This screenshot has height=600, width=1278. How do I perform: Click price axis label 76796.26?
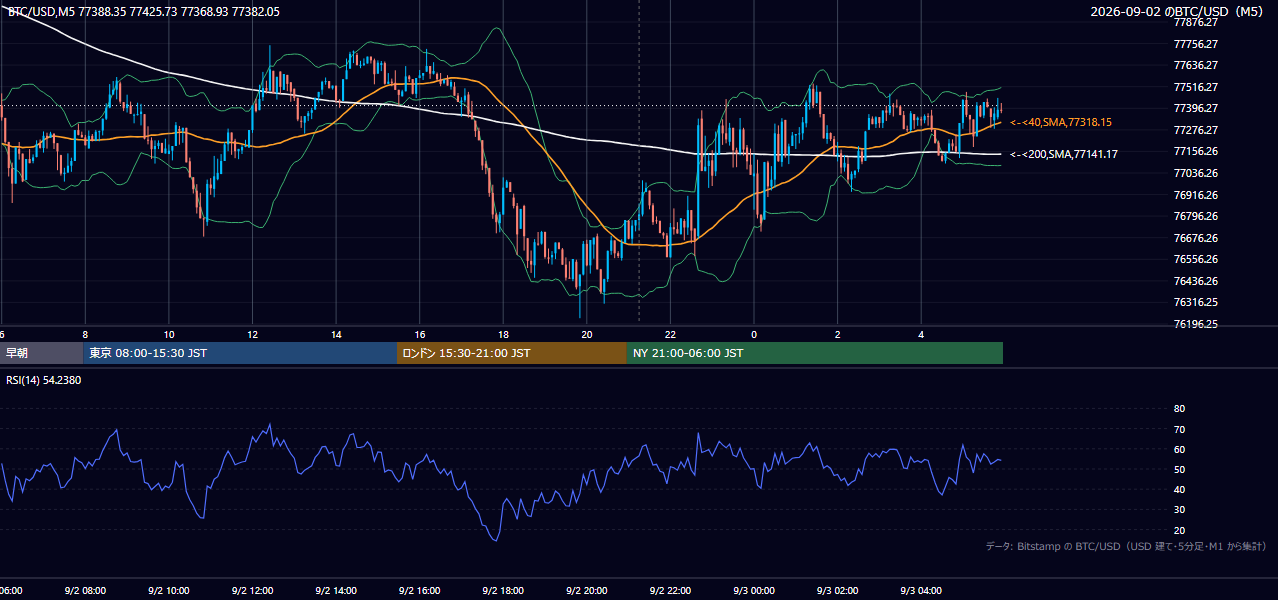(x=1196, y=216)
